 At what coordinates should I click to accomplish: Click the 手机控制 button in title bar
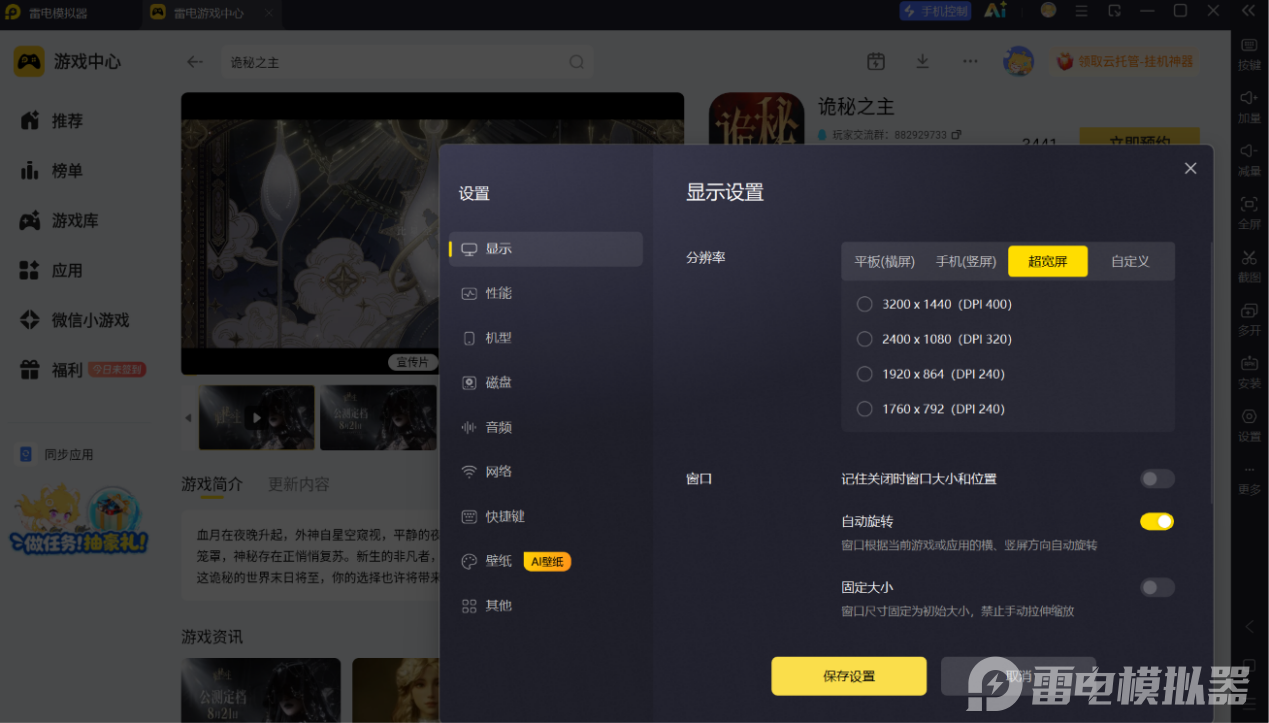coord(935,11)
